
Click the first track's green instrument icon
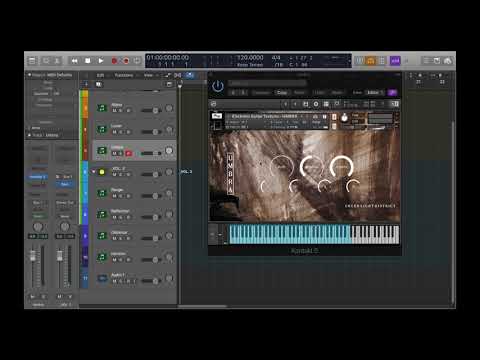[102, 108]
